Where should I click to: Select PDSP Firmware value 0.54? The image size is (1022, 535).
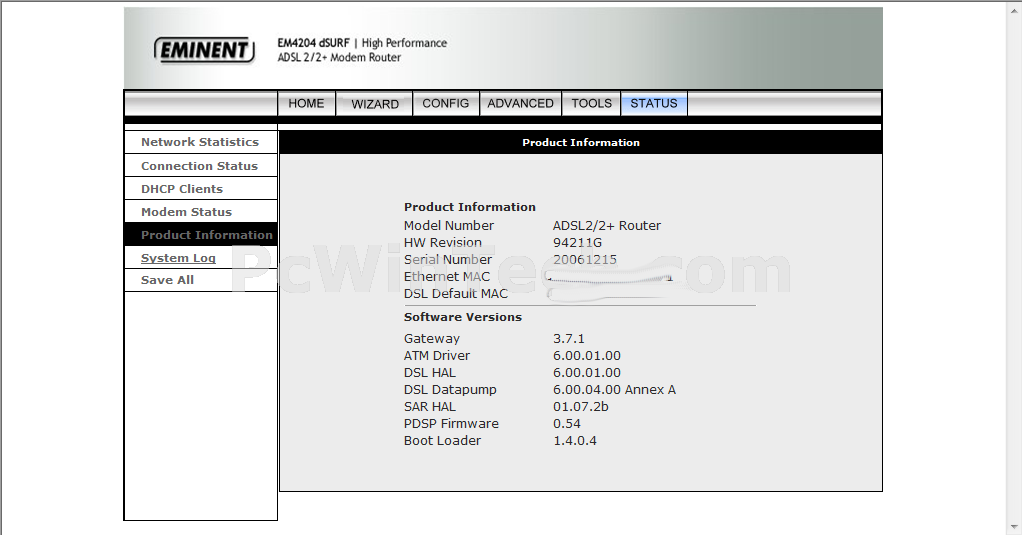tap(566, 424)
